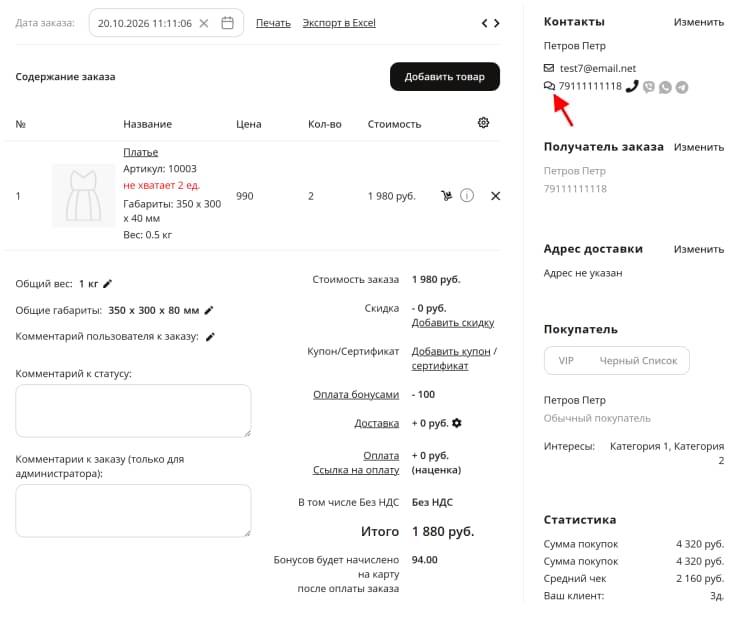Image resolution: width=740 pixels, height=617 pixels.
Task: Click the cart icon next to the item cost
Action: (x=446, y=195)
